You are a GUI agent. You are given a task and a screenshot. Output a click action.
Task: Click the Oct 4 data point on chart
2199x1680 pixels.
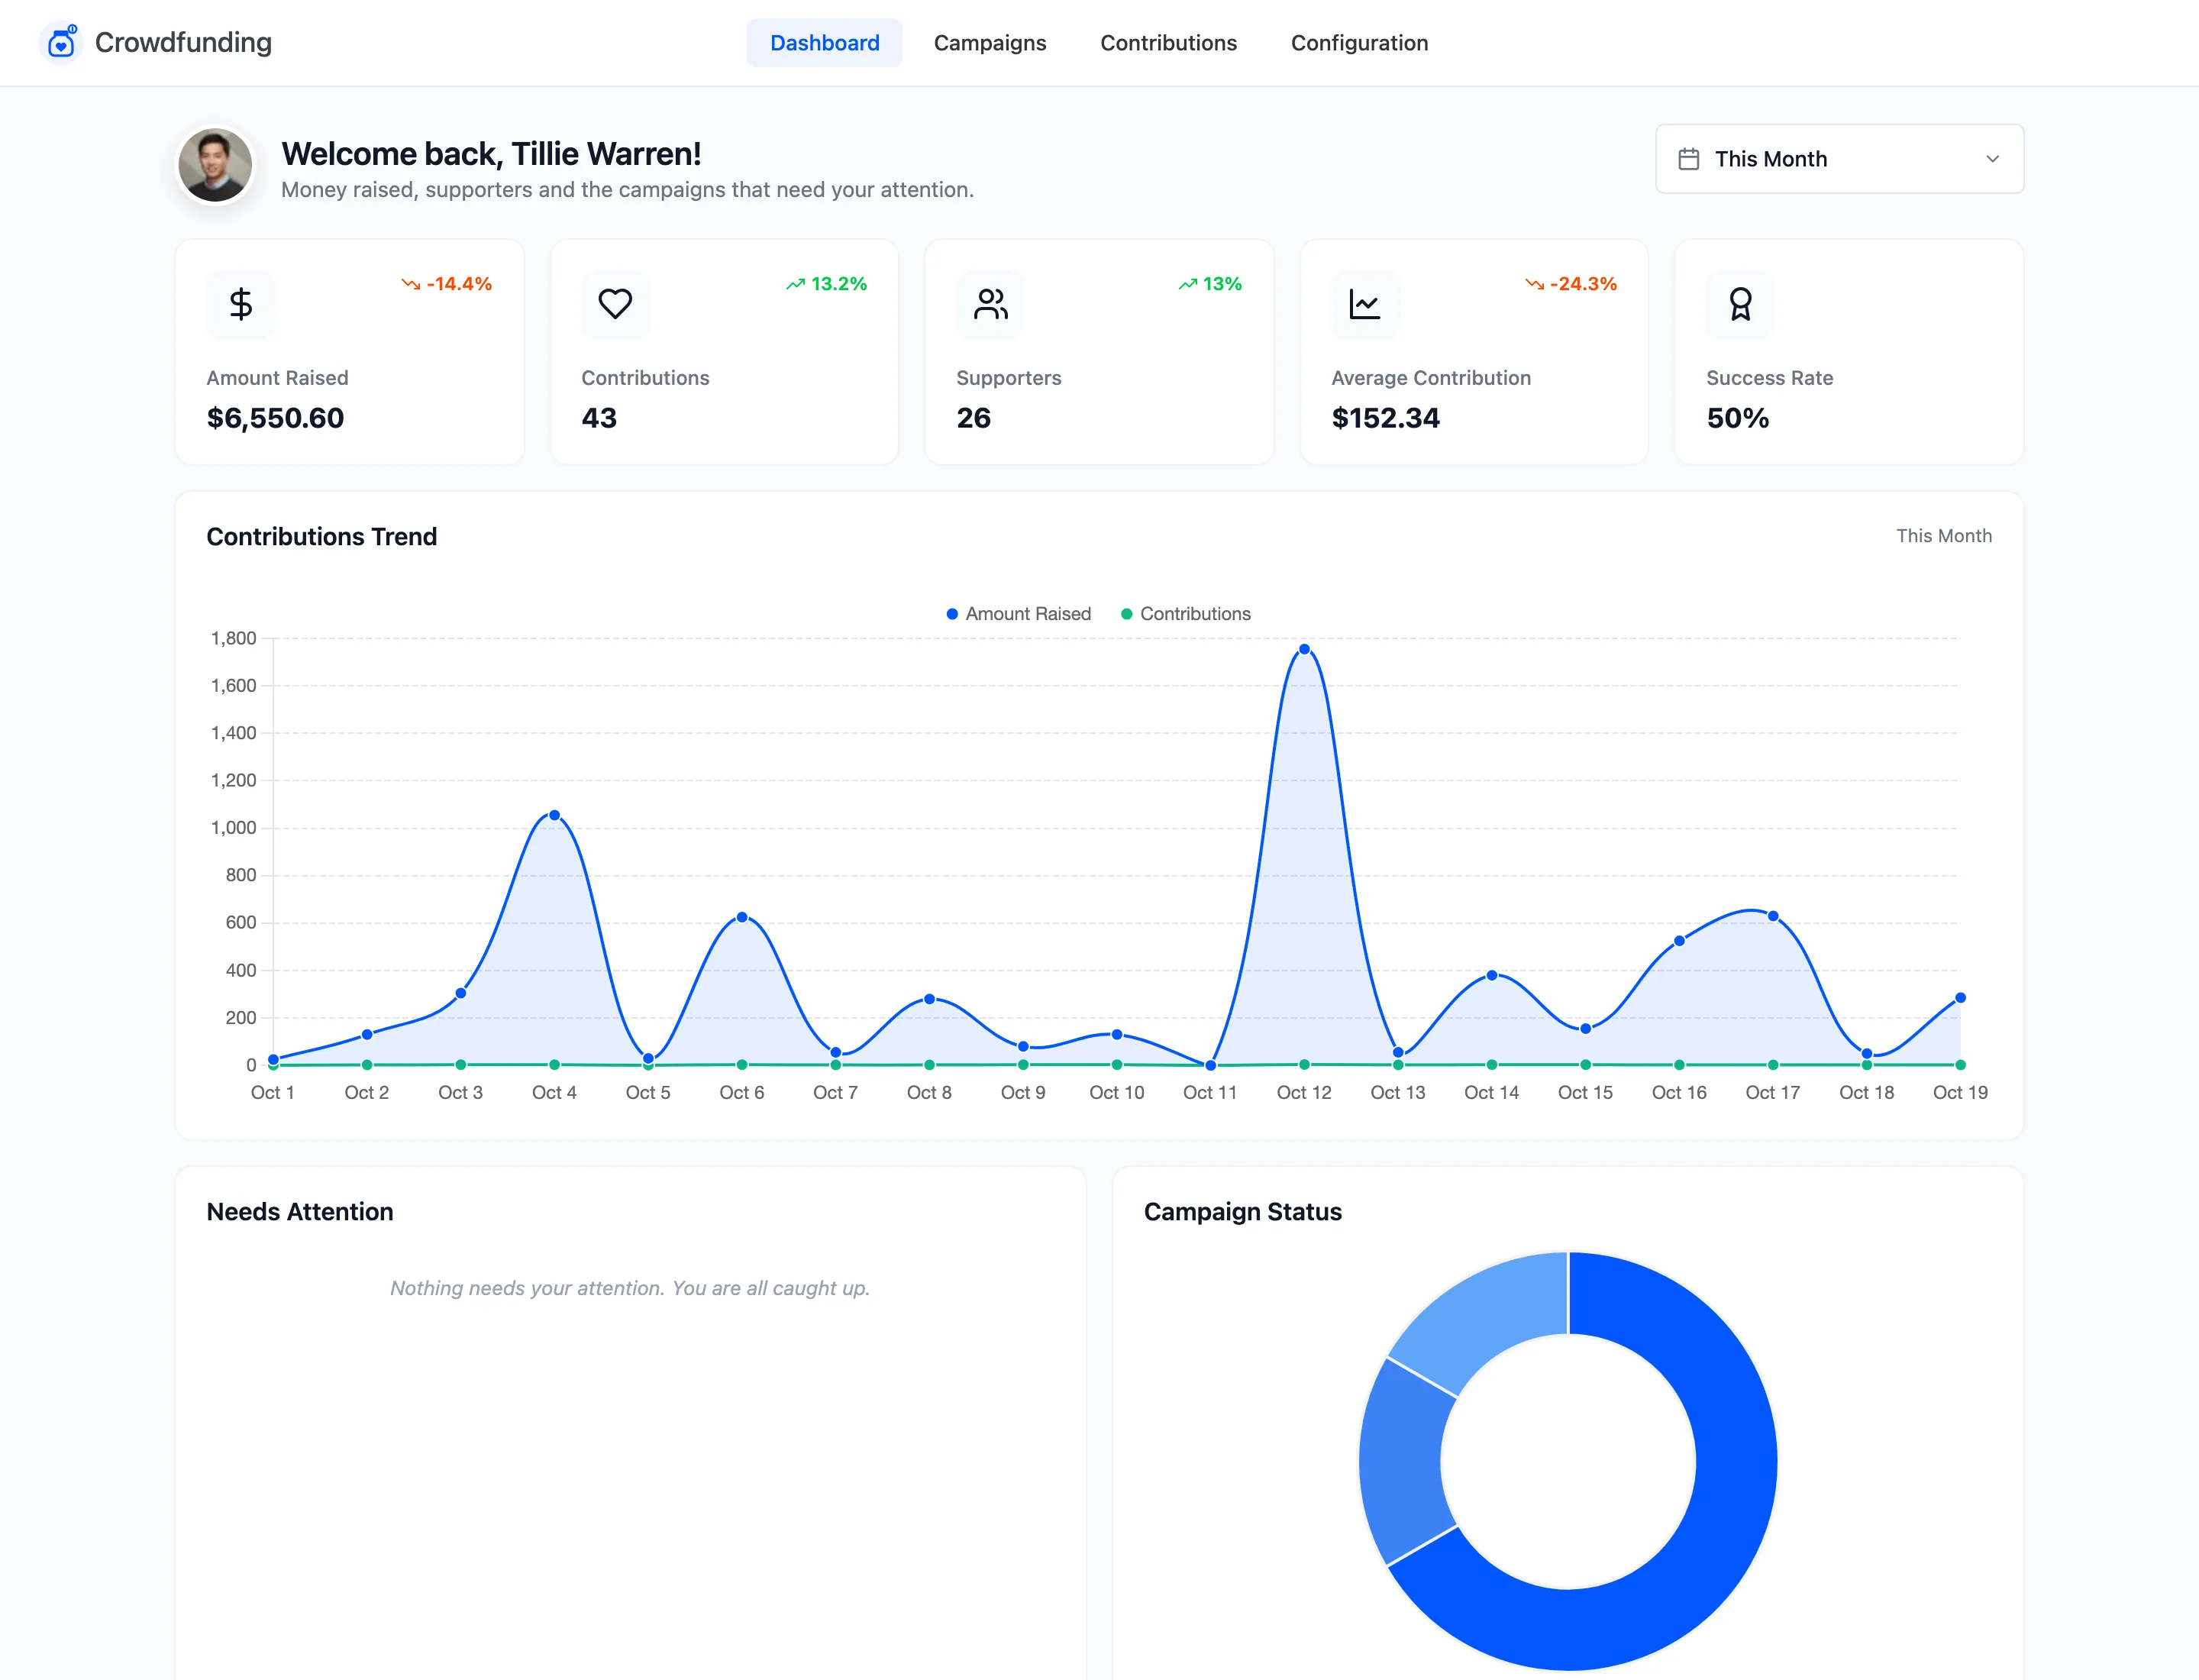tap(554, 815)
